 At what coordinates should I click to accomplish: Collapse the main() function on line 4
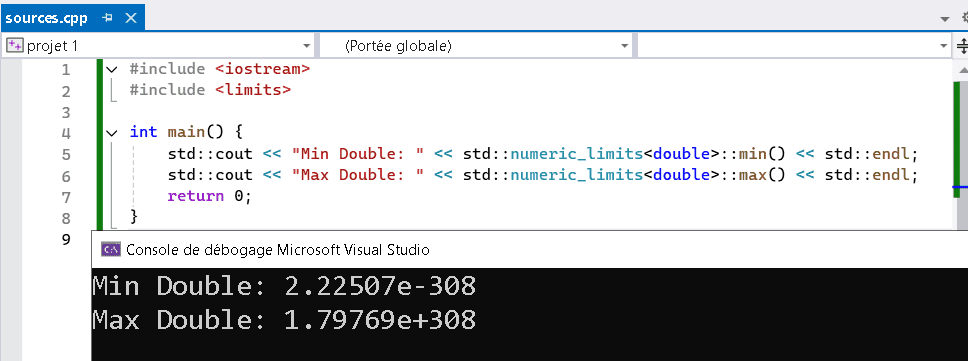click(x=111, y=132)
